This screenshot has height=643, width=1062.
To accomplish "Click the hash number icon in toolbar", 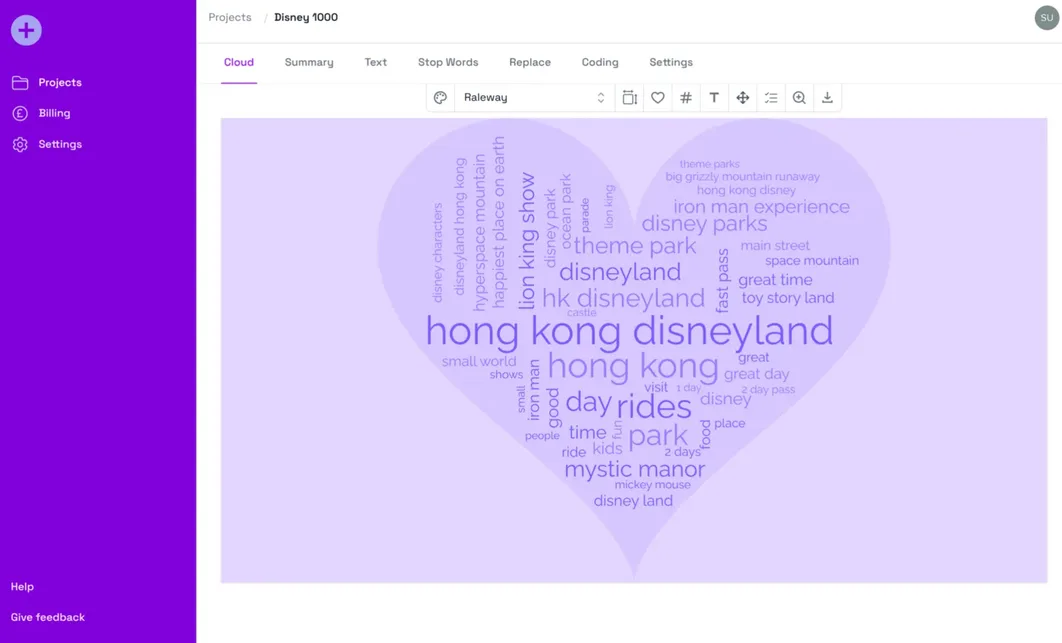I will click(686, 98).
